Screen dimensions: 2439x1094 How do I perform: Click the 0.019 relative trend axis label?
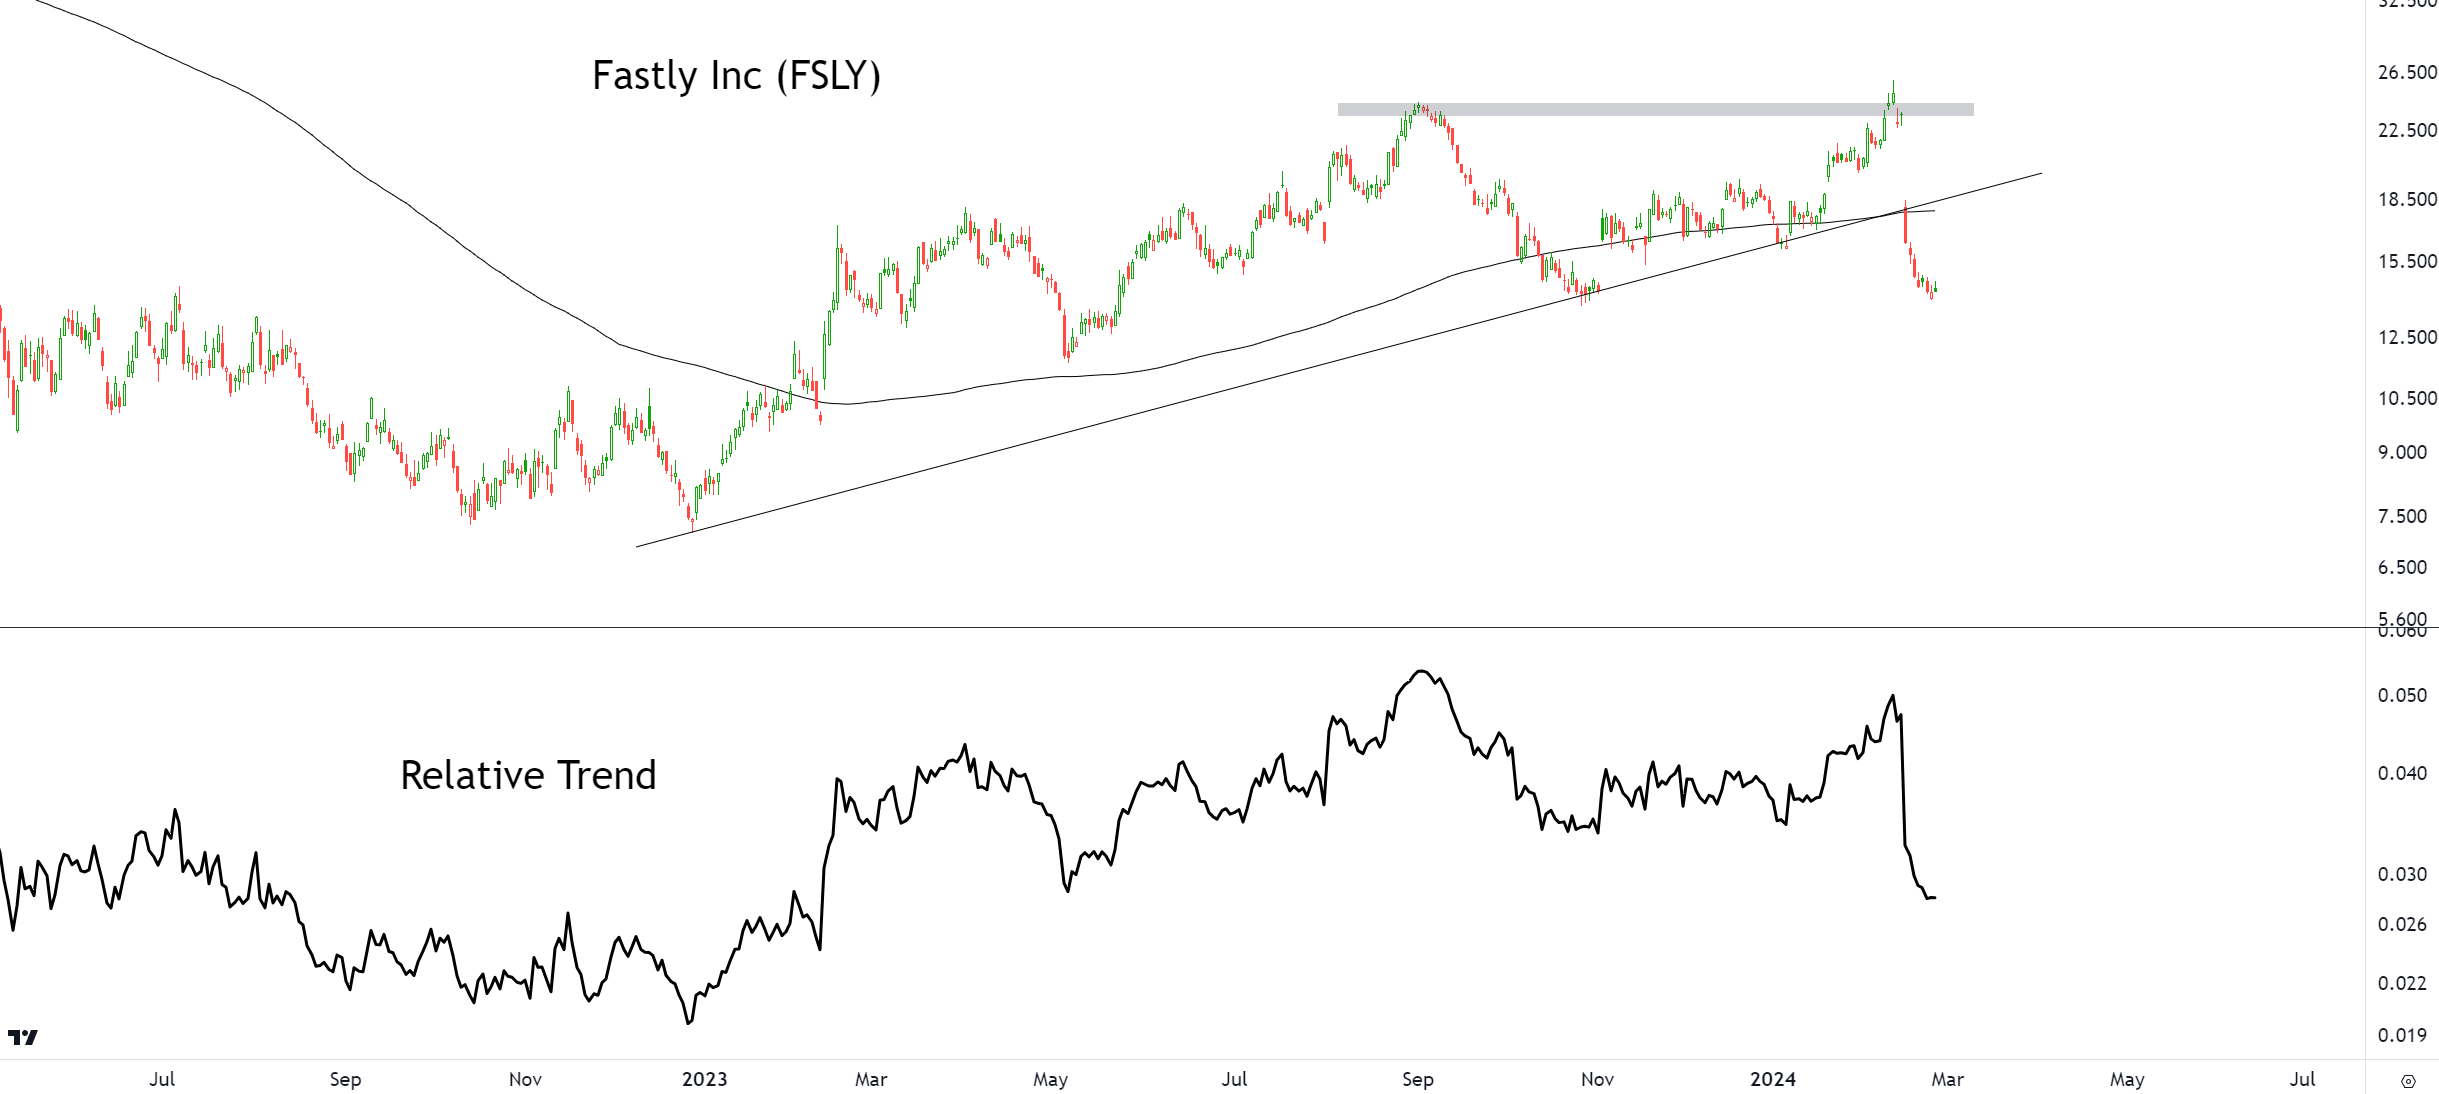click(2402, 1035)
